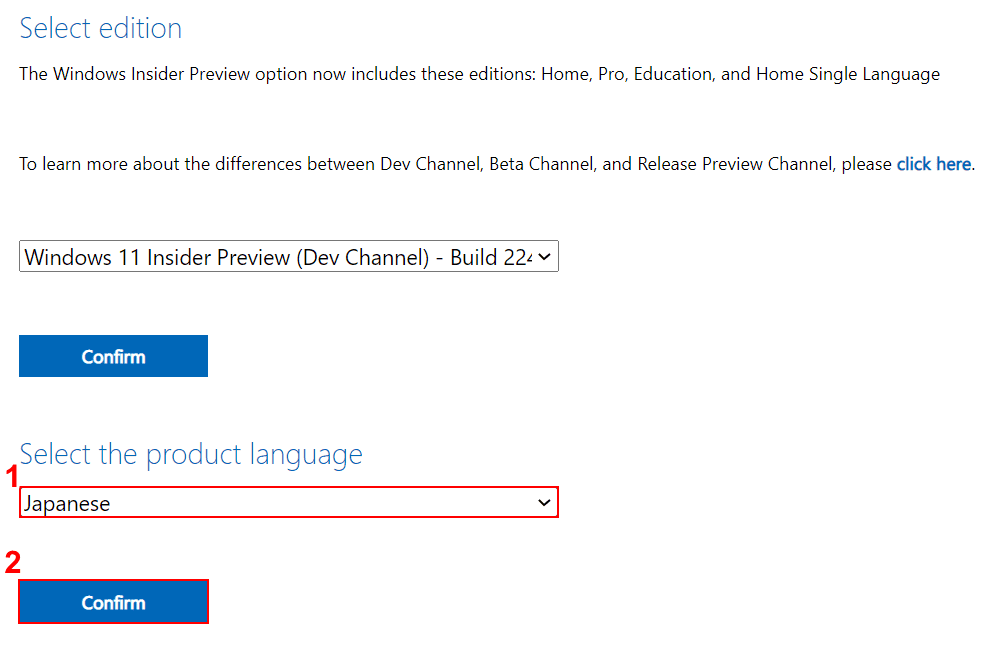Click the word "Japanese" in the language box
Image resolution: width=988 pixels, height=653 pixels.
click(x=67, y=504)
